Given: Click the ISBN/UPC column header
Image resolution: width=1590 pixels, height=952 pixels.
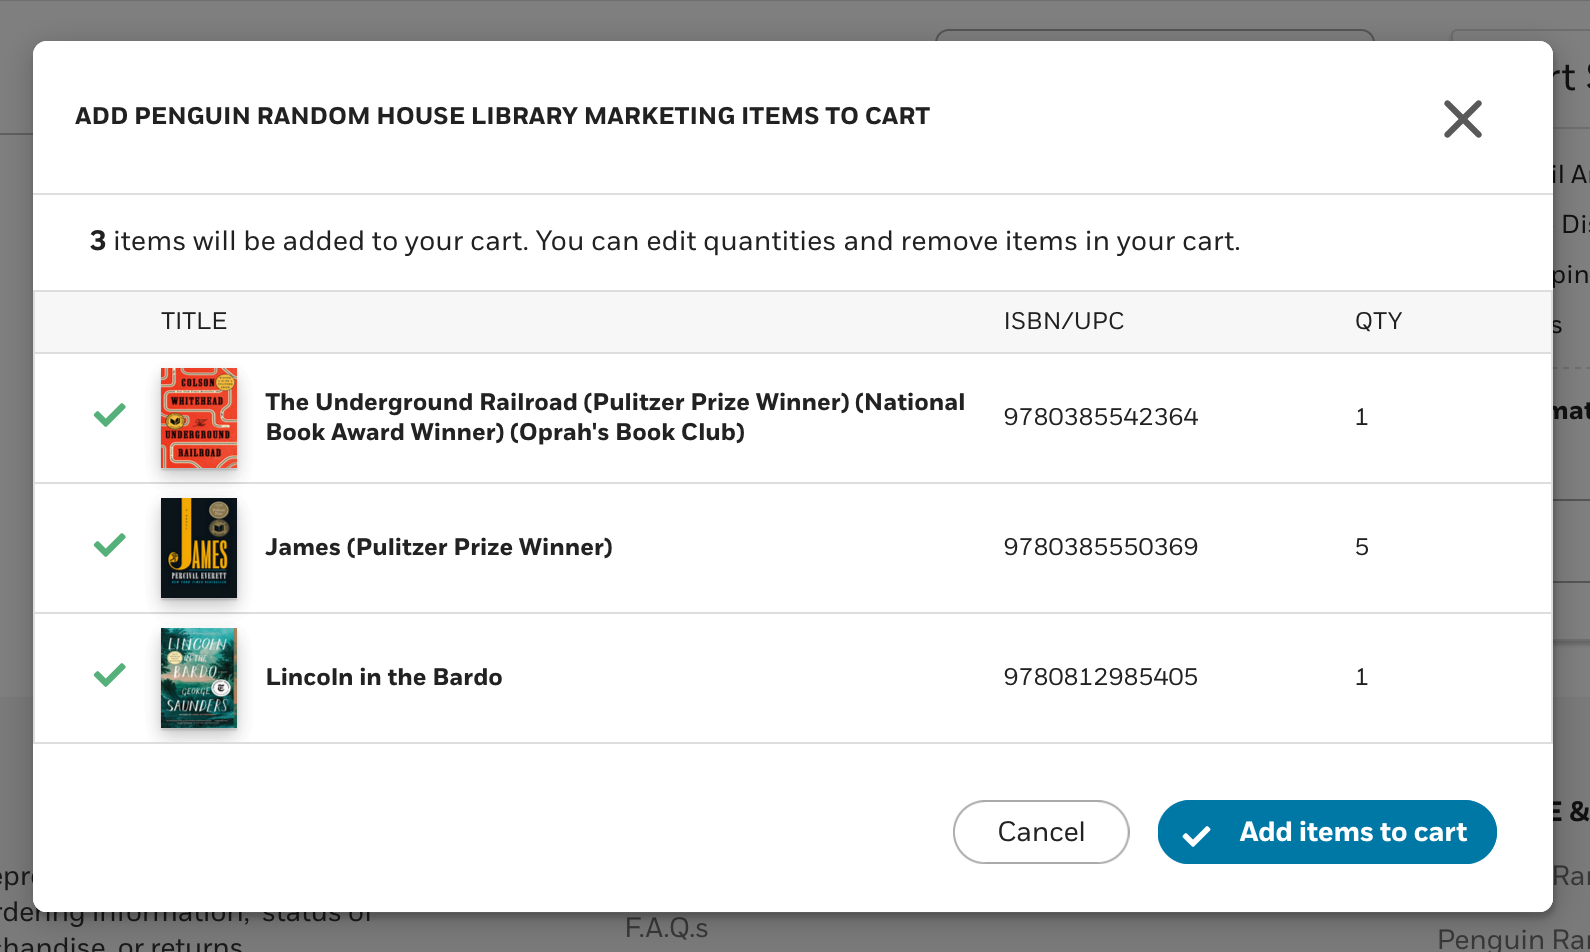Looking at the screenshot, I should click(x=1063, y=321).
